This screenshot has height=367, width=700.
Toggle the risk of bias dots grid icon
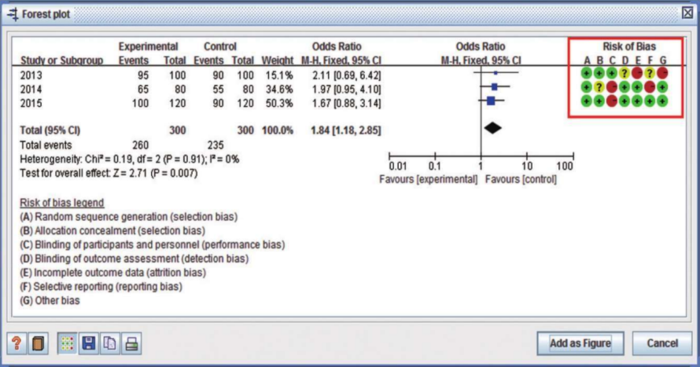[67, 343]
